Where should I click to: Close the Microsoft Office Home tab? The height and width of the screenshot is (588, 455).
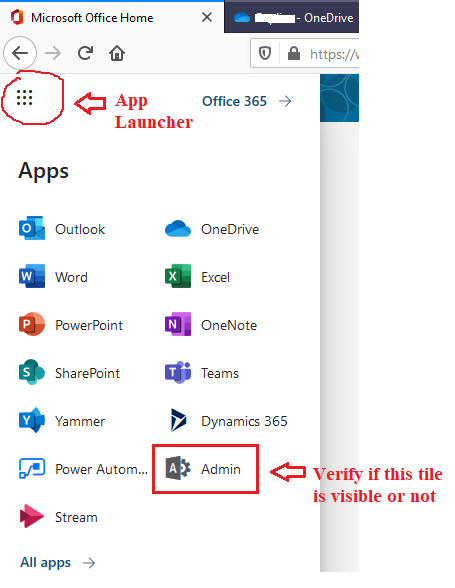[207, 17]
